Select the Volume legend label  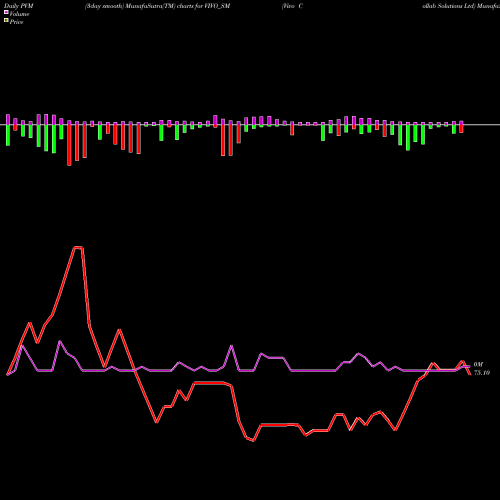click(19, 14)
